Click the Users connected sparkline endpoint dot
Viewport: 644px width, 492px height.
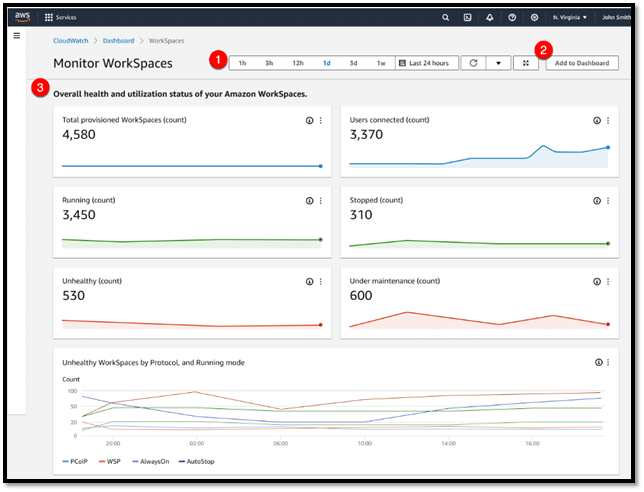point(608,147)
